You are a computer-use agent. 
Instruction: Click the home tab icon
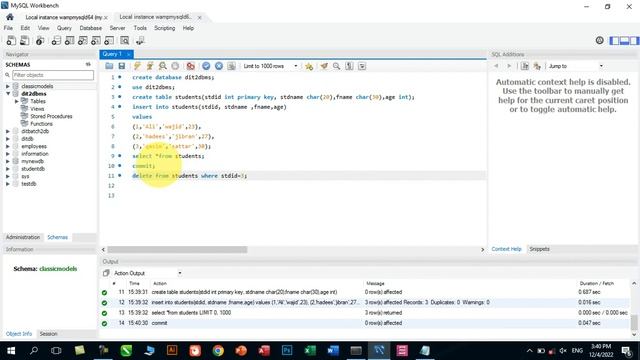click(x=10, y=17)
